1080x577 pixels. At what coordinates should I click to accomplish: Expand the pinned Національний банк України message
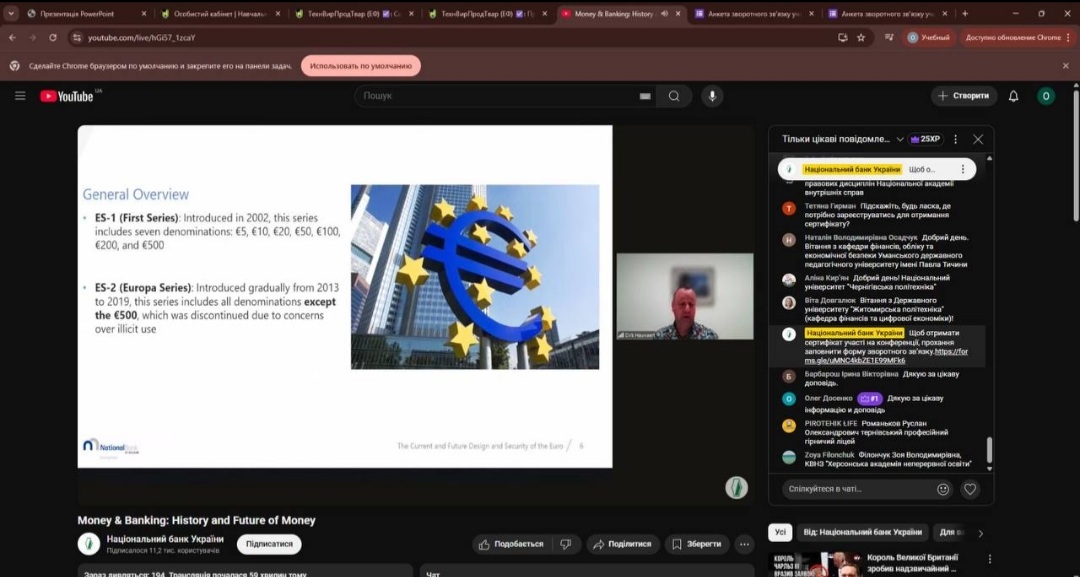pyautogui.click(x=877, y=169)
